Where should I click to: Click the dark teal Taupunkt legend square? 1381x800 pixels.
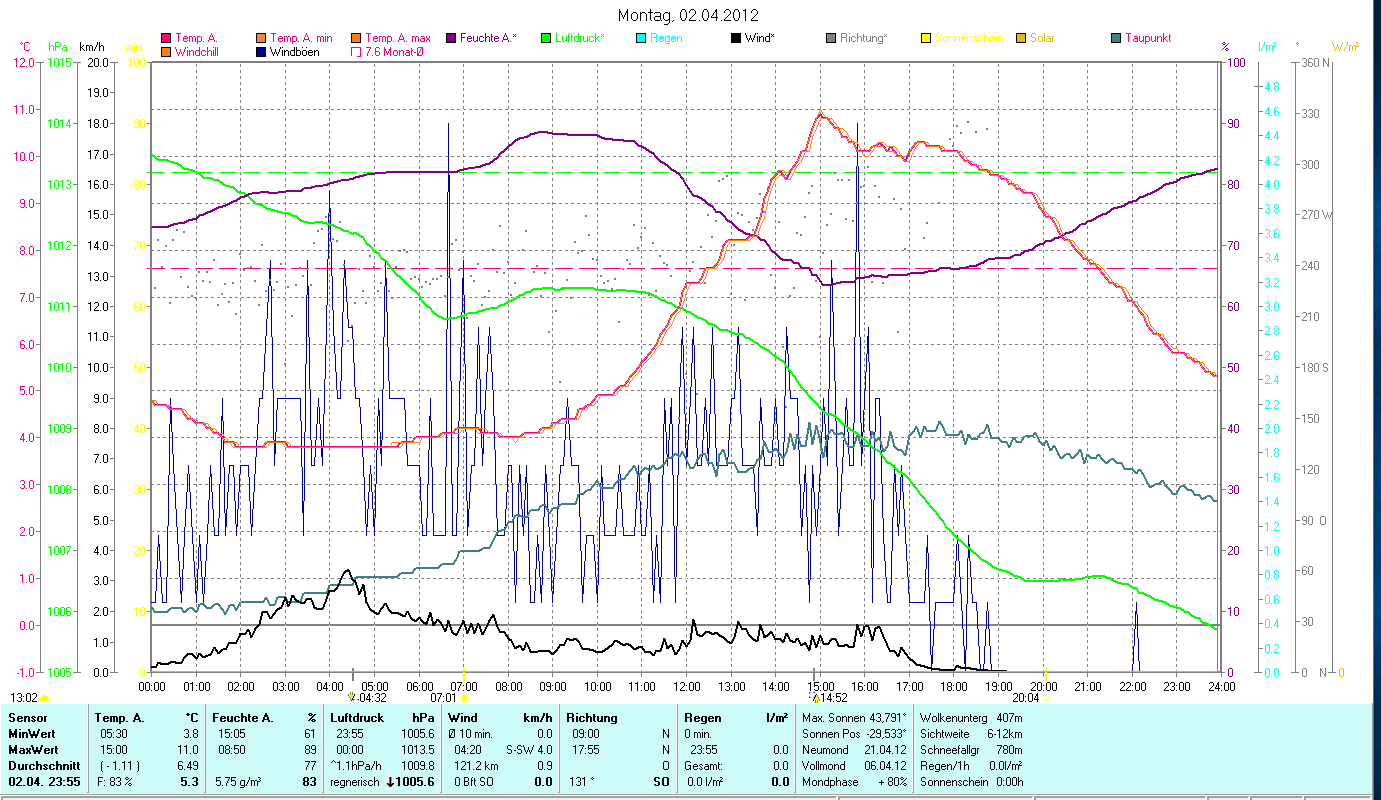click(1116, 38)
